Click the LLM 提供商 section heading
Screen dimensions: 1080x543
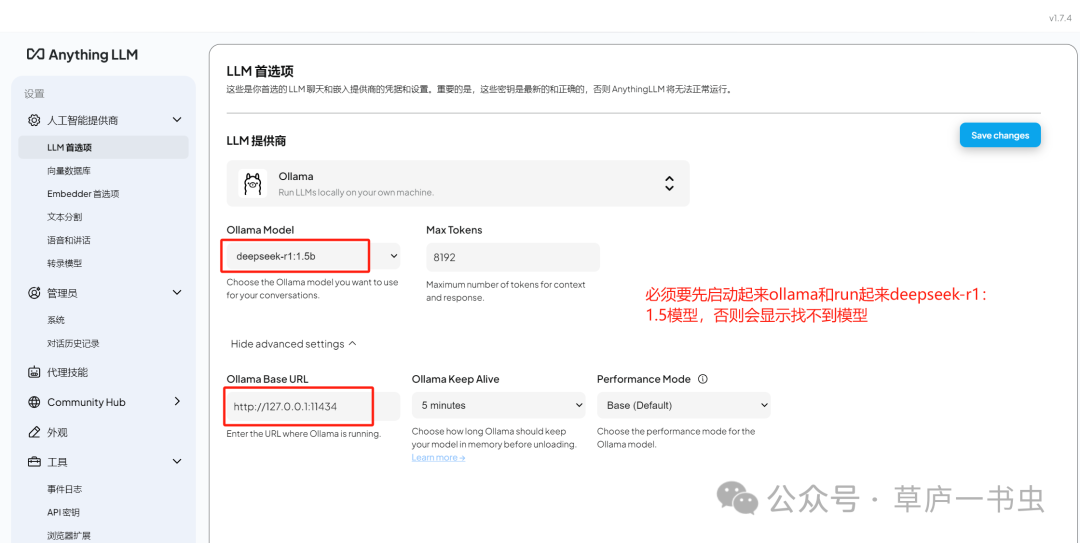coord(256,141)
